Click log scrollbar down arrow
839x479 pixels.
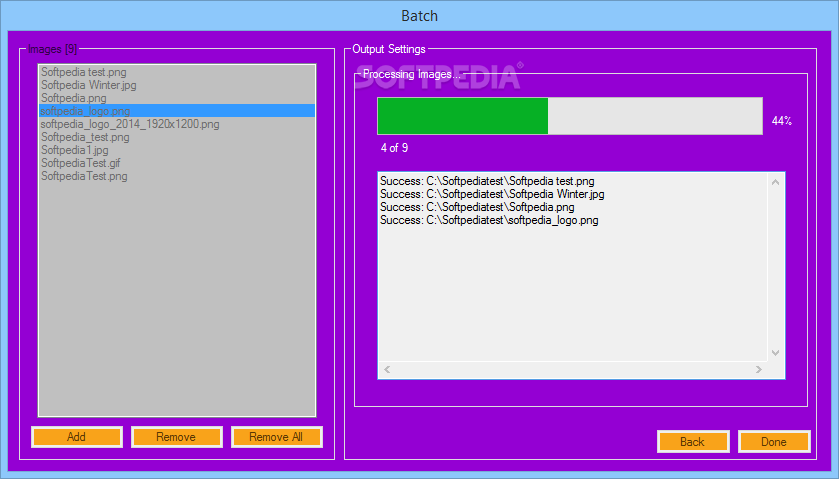[775, 353]
